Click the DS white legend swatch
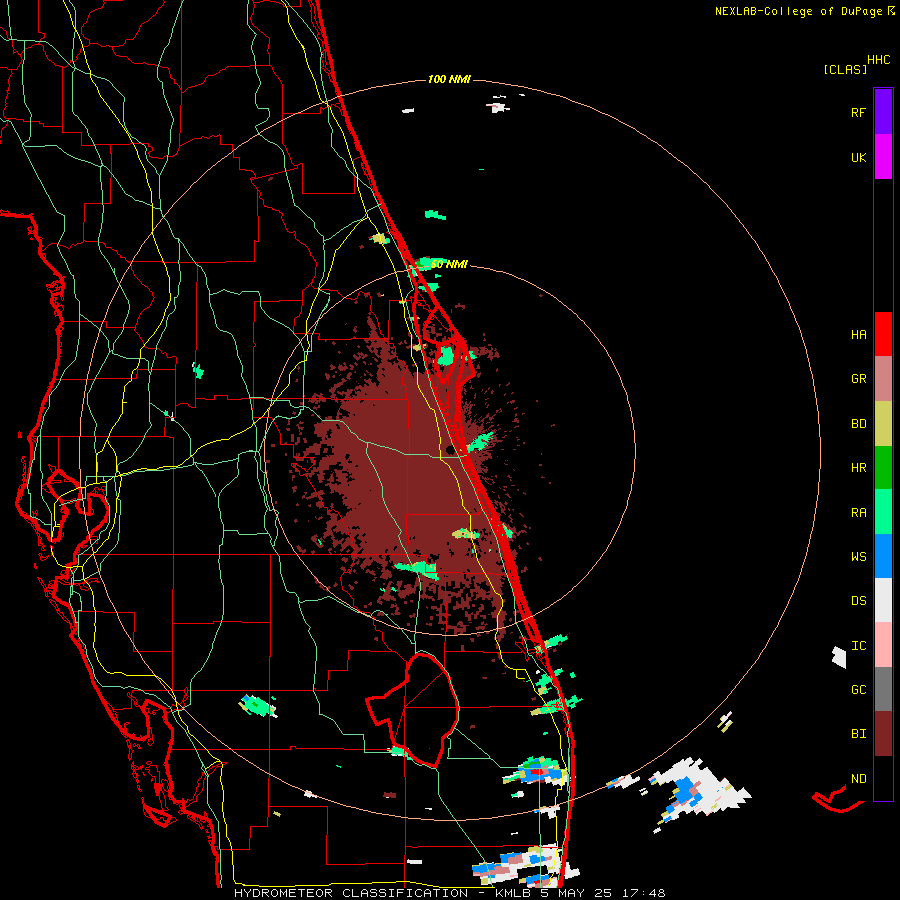This screenshot has height=900, width=900. (x=883, y=600)
